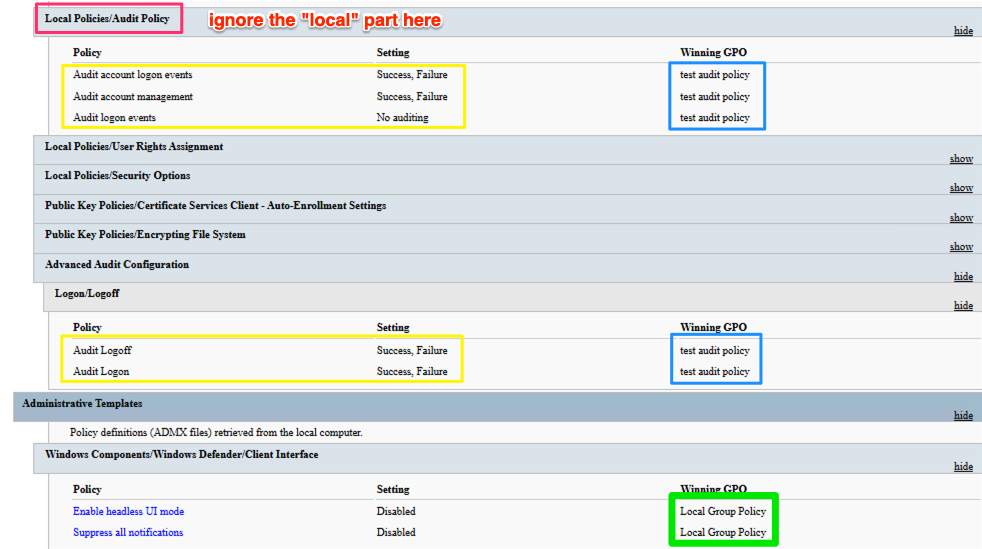Show Public Key Policies/Encrypting File System section
The image size is (982, 549).
pyautogui.click(x=961, y=247)
